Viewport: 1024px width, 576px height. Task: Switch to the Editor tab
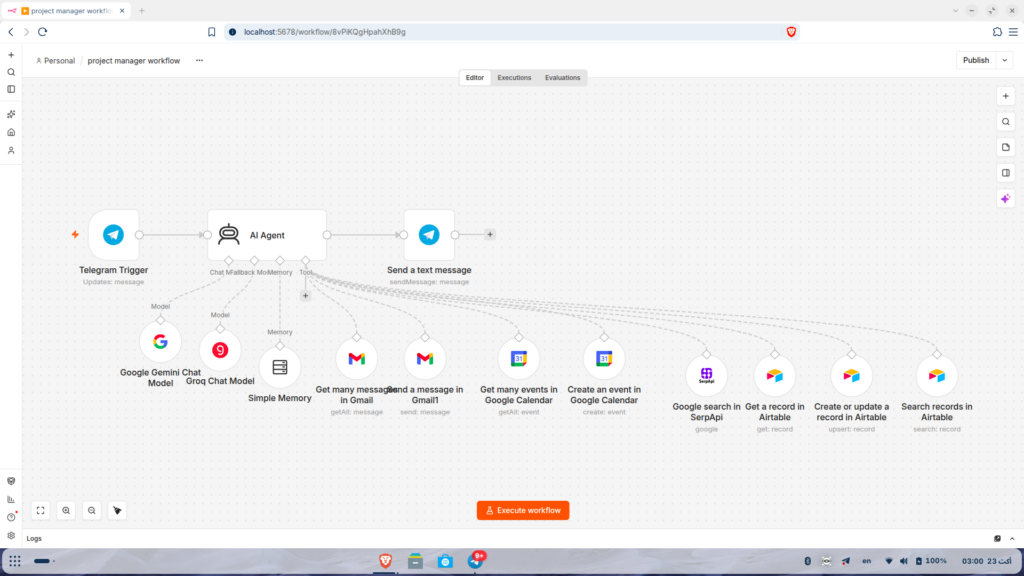(x=475, y=78)
